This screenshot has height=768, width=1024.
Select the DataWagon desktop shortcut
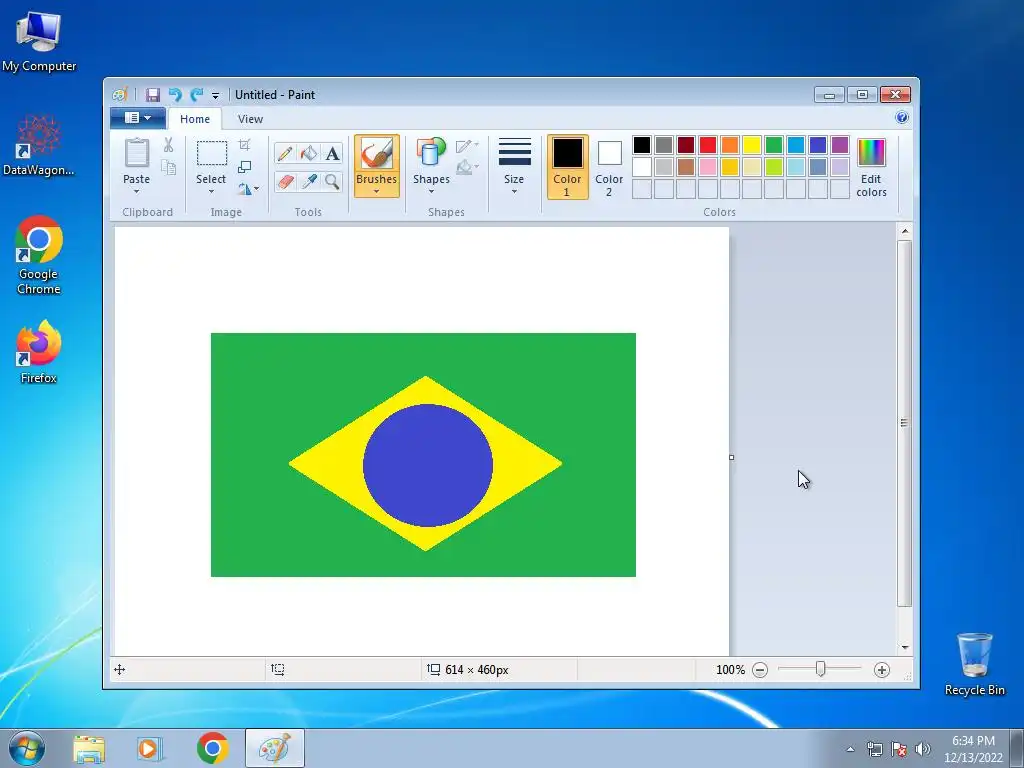(x=39, y=146)
